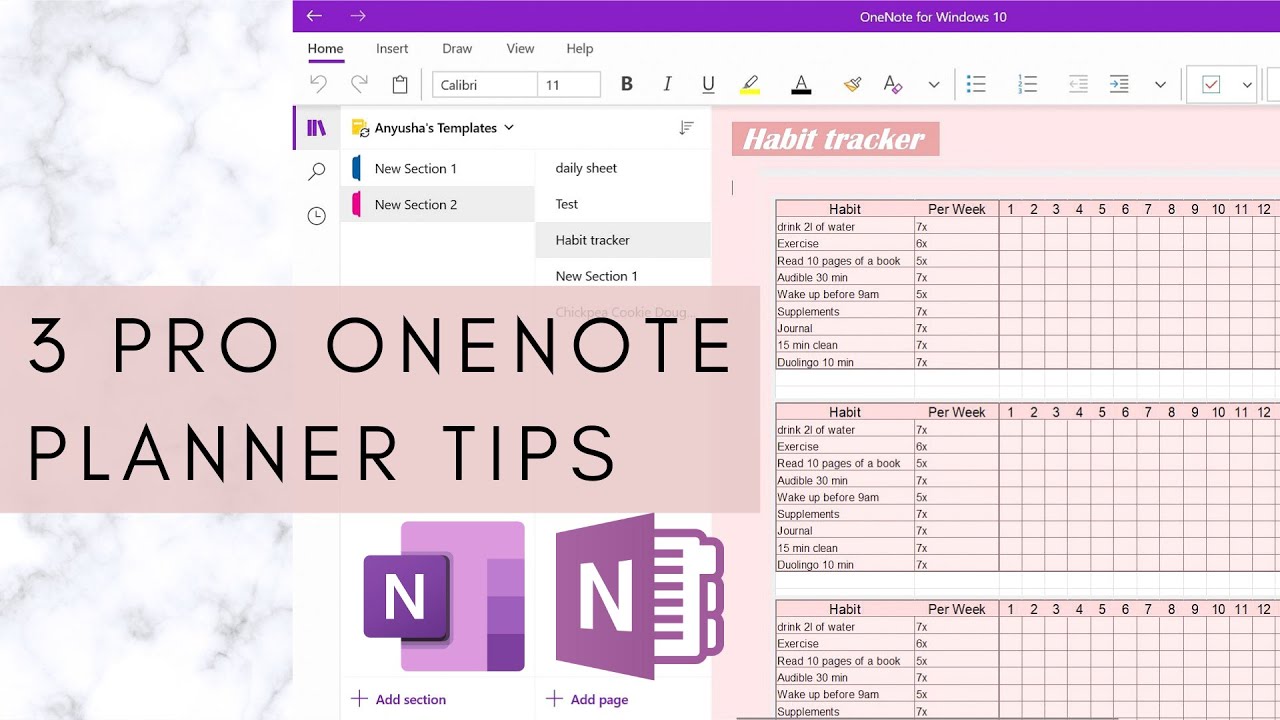Click day 12 column header in first table
This screenshot has width=1280, height=720.
(1264, 209)
